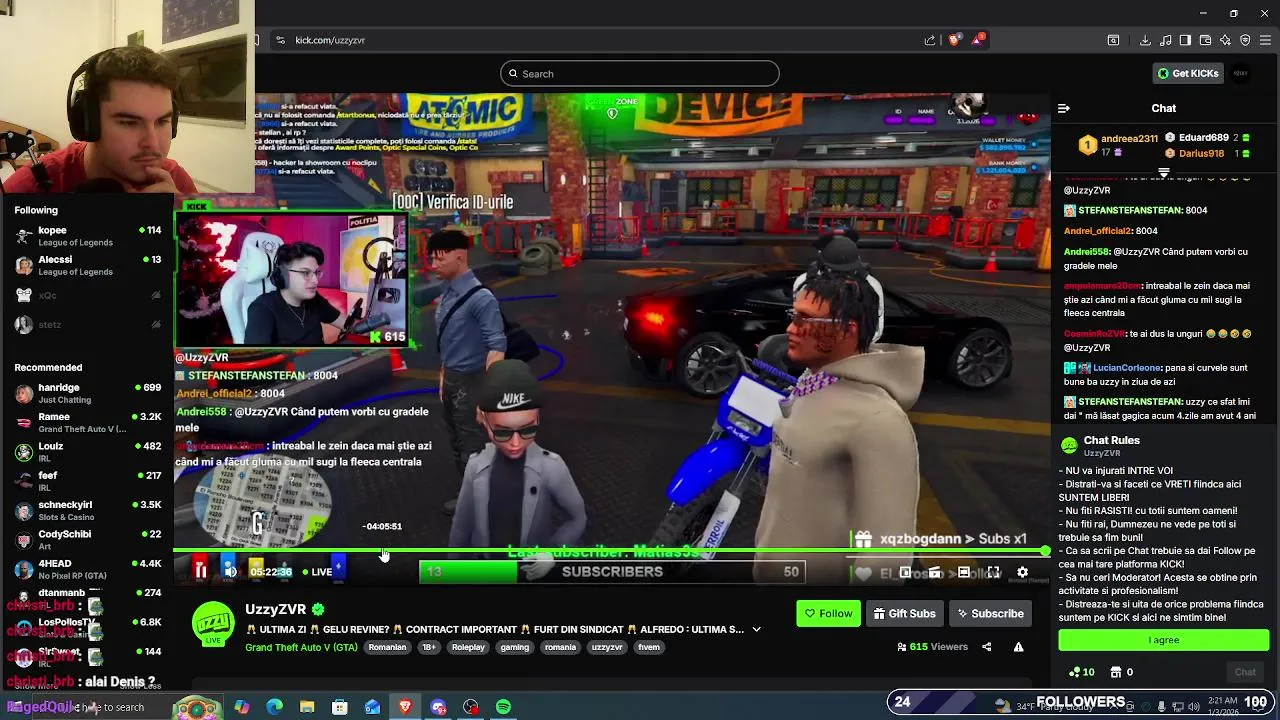Open Alecssi channel in Following list

tap(87, 265)
